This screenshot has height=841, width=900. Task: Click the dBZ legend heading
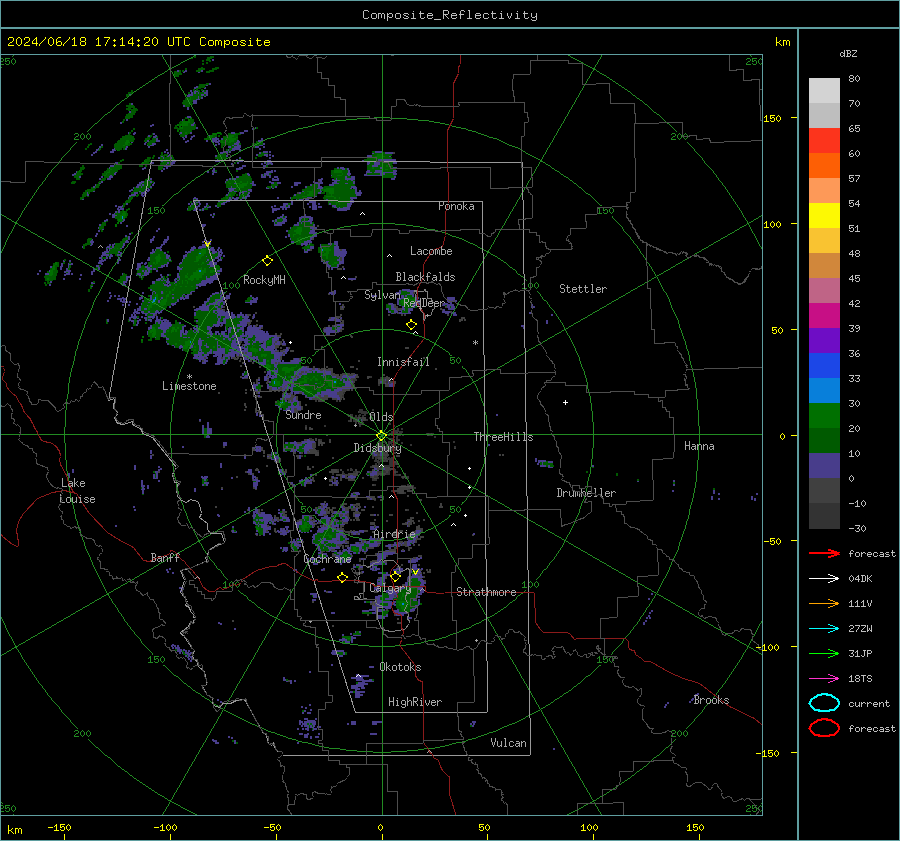[x=848, y=54]
